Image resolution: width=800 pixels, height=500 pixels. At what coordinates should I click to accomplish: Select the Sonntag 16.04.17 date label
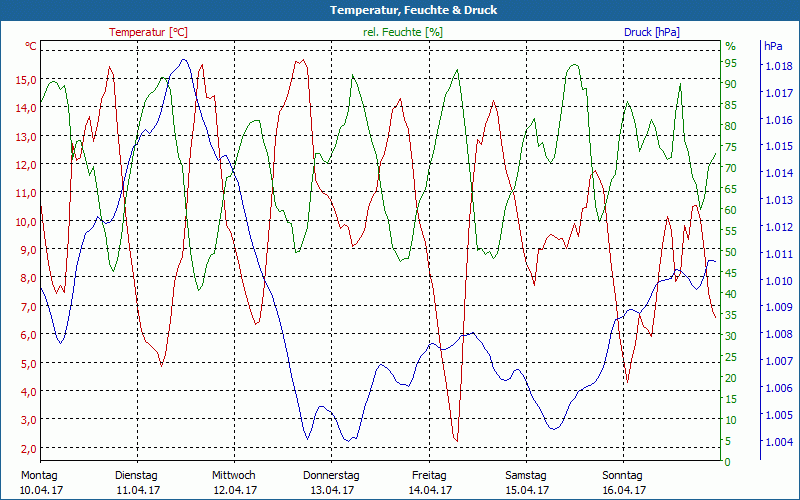pyautogui.click(x=623, y=483)
